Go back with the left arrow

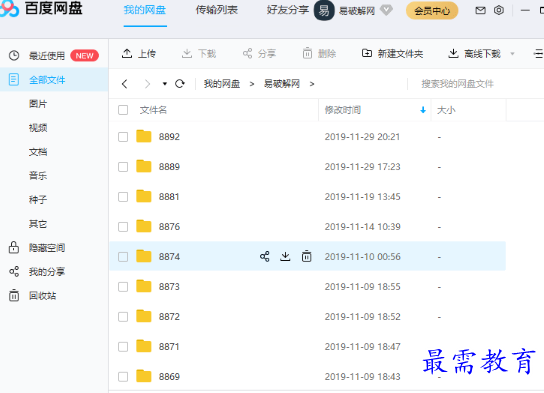125,84
